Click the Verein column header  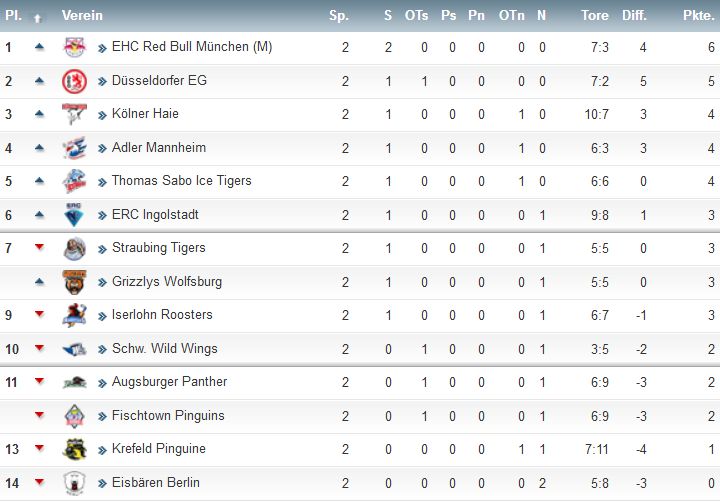tap(82, 16)
